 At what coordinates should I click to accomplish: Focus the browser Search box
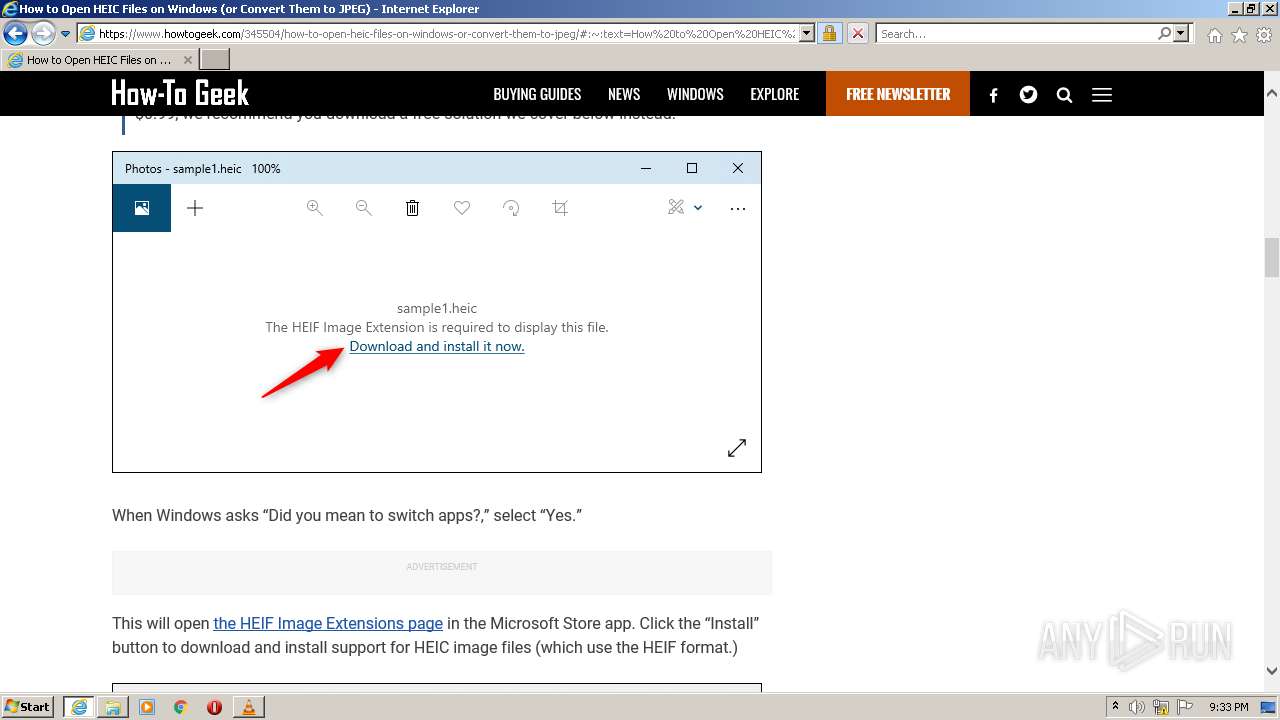pyautogui.click(x=1016, y=34)
